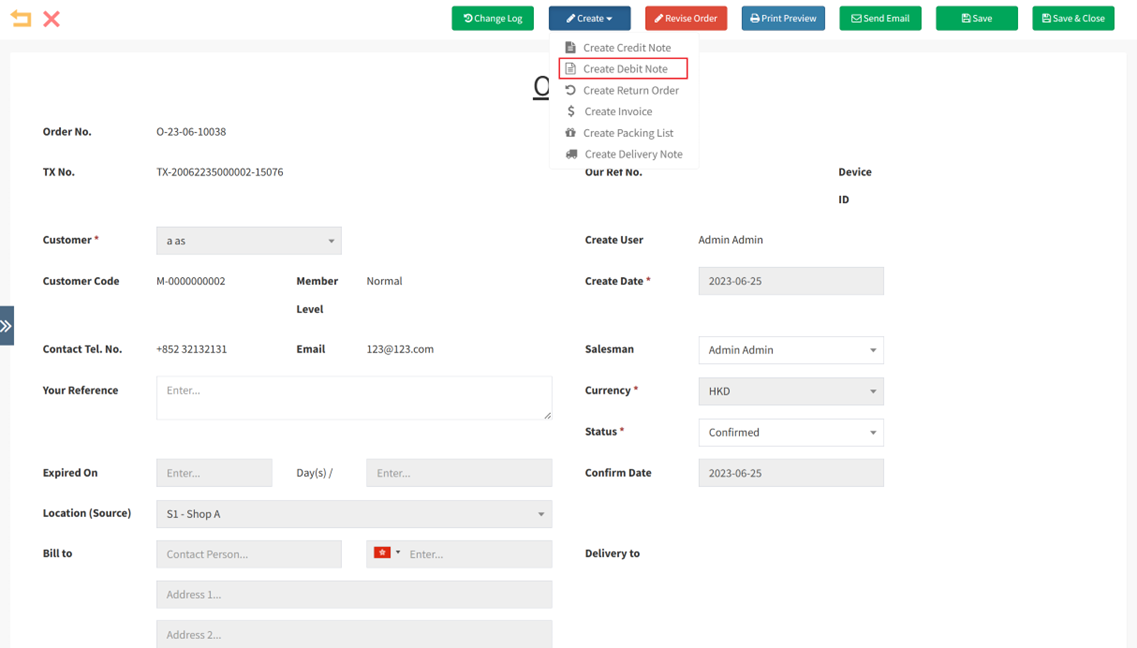The image size is (1137, 648).
Task: Click the Hong Kong flag in the phone field
Action: [383, 553]
